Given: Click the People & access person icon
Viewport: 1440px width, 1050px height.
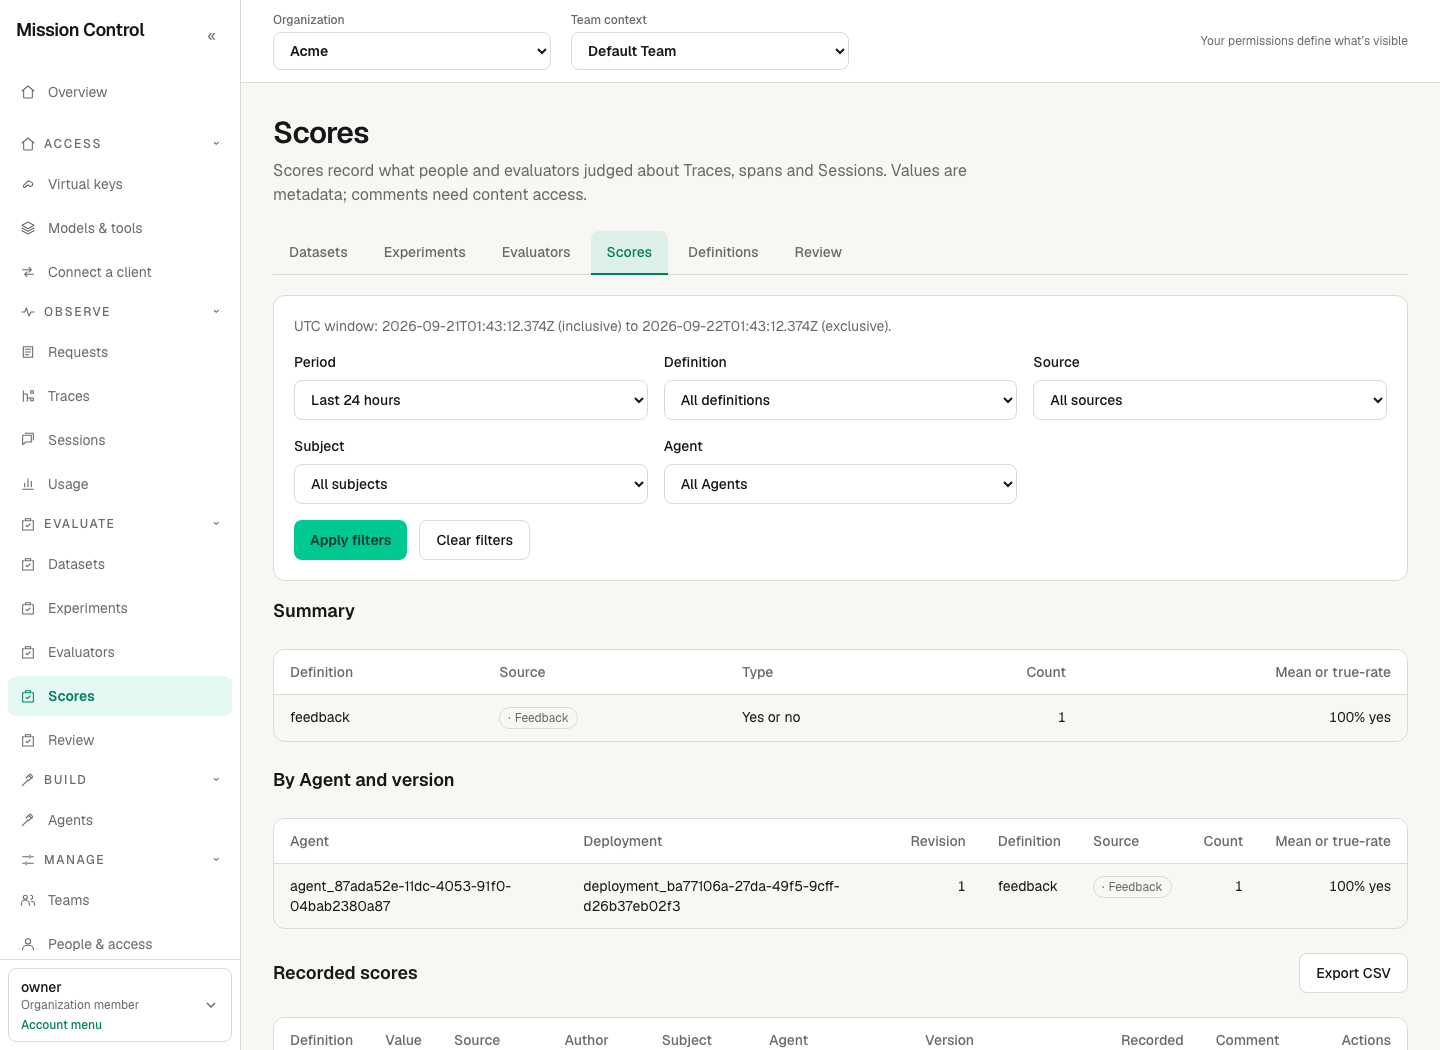Looking at the screenshot, I should point(28,944).
